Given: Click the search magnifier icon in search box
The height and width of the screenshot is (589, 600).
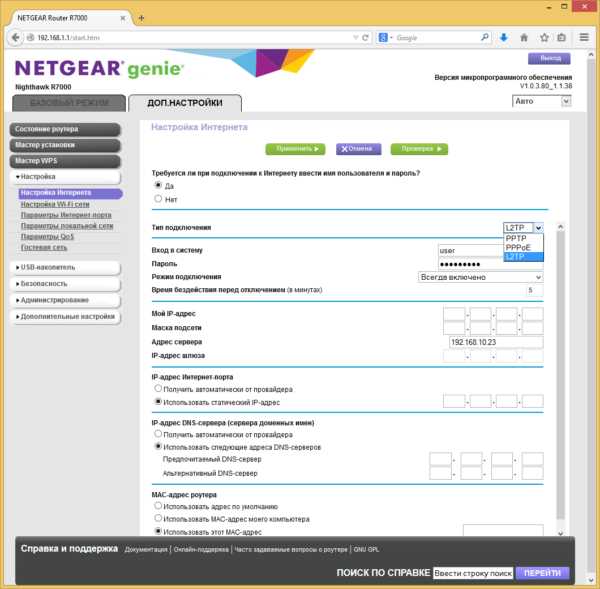Looking at the screenshot, I should pos(484,37).
